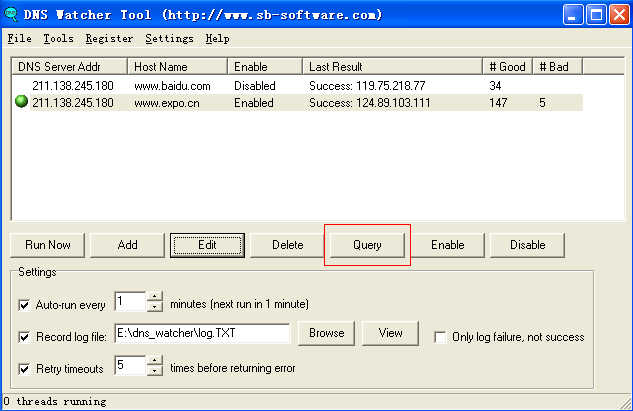Toggle the Auto-run every checkbox
The width and height of the screenshot is (633, 411).
(x=24, y=304)
